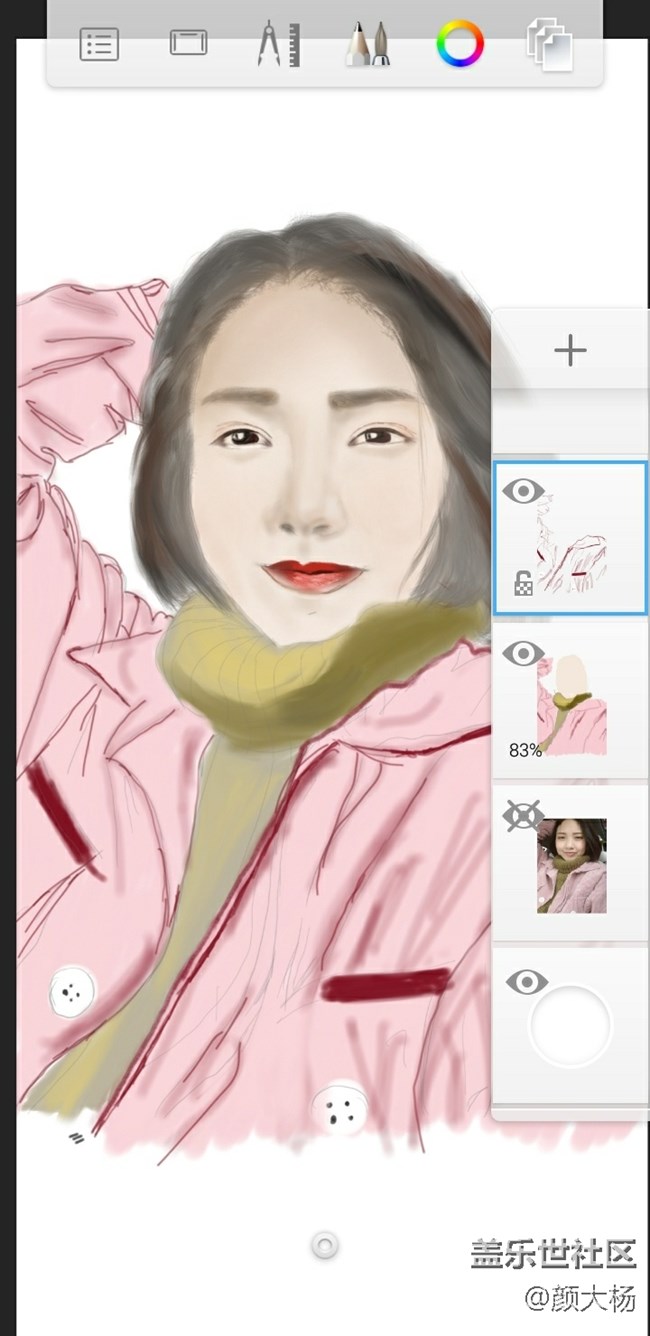The image size is (650, 1336).
Task: Open the brush library pencil icon
Action: point(367,45)
